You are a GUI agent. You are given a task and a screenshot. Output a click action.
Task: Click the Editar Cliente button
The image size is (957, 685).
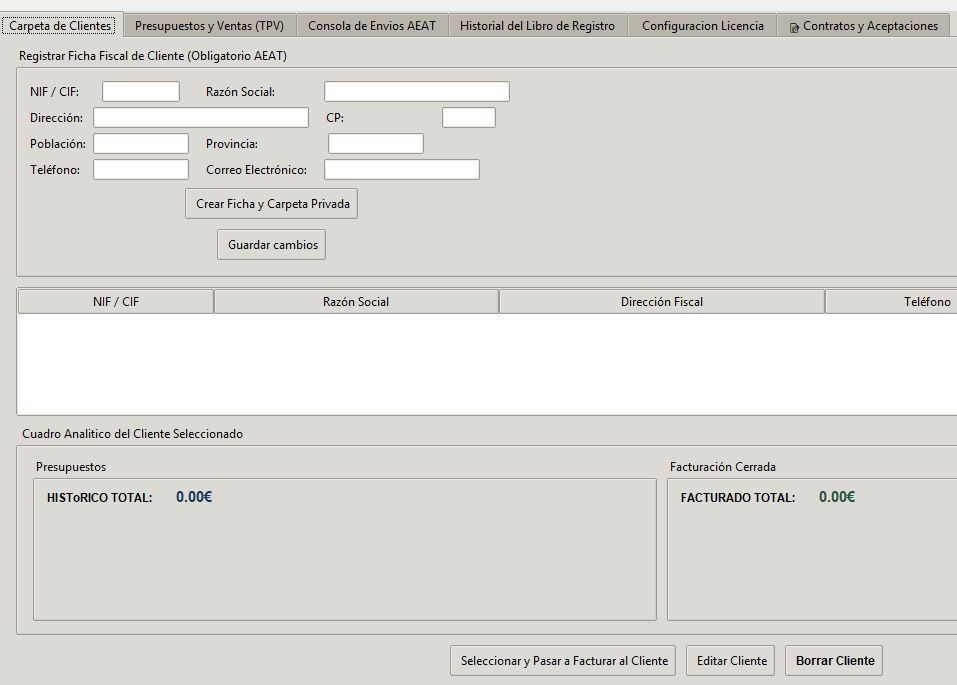(x=731, y=661)
